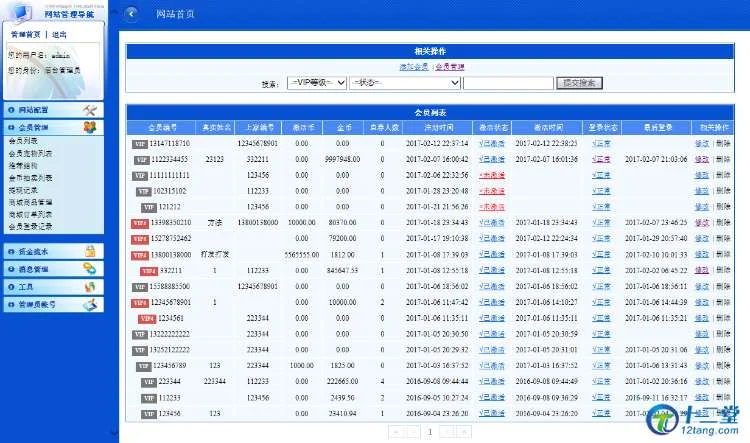Click the VIP badge of member 13147118710
Viewport: 750px width, 443px height.
click(139, 144)
